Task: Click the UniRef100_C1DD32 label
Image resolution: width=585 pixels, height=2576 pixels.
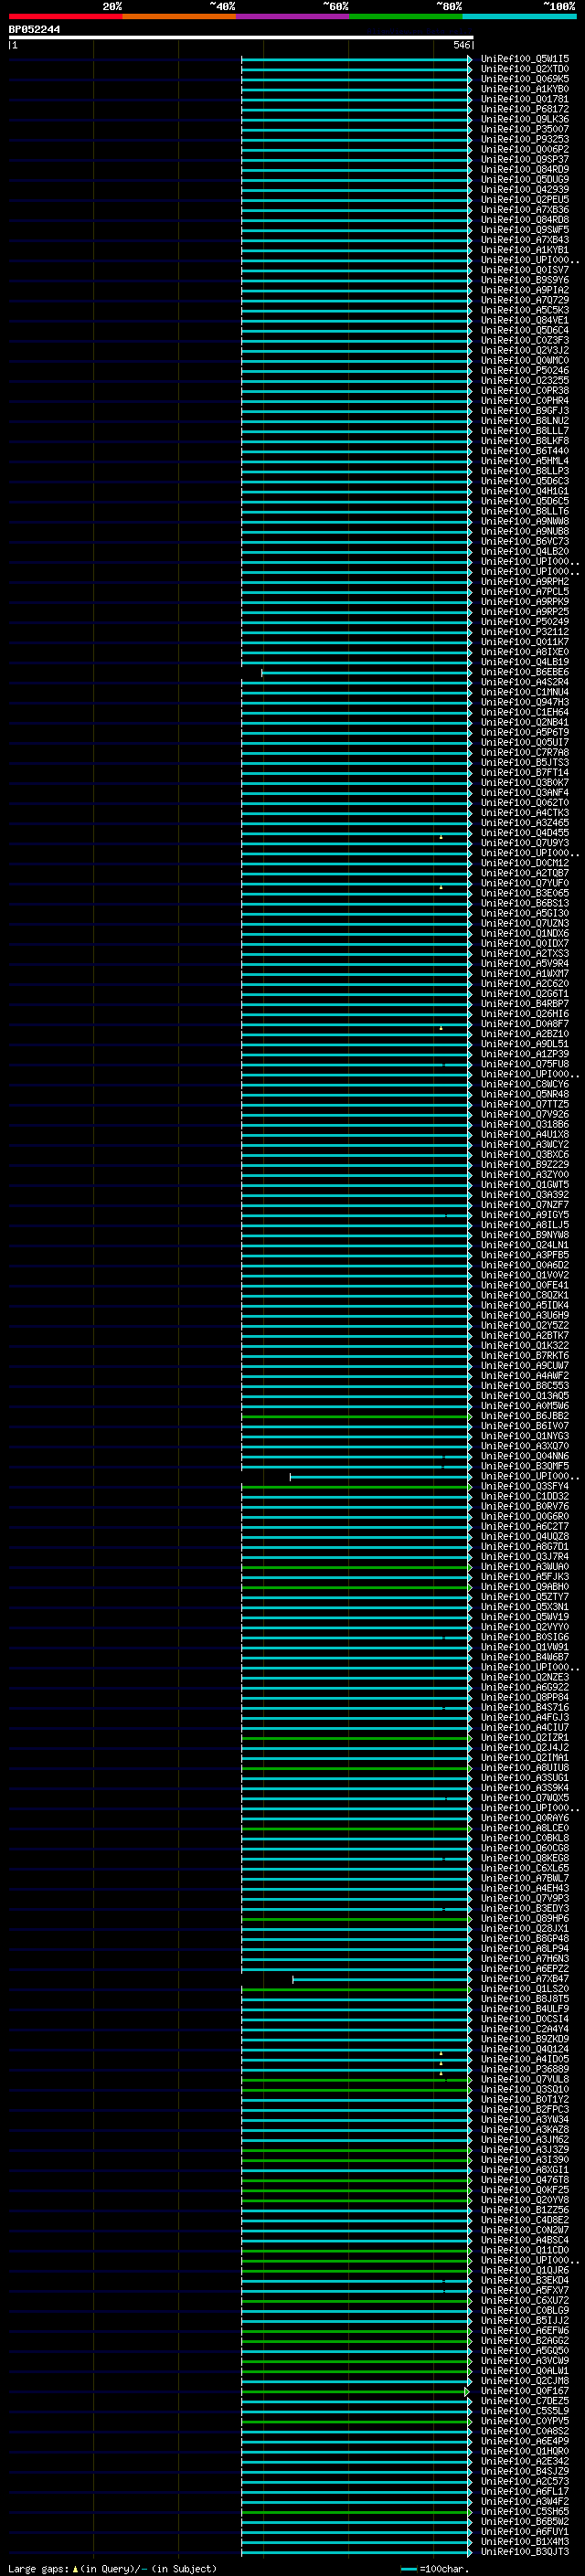Action: pos(524,1496)
